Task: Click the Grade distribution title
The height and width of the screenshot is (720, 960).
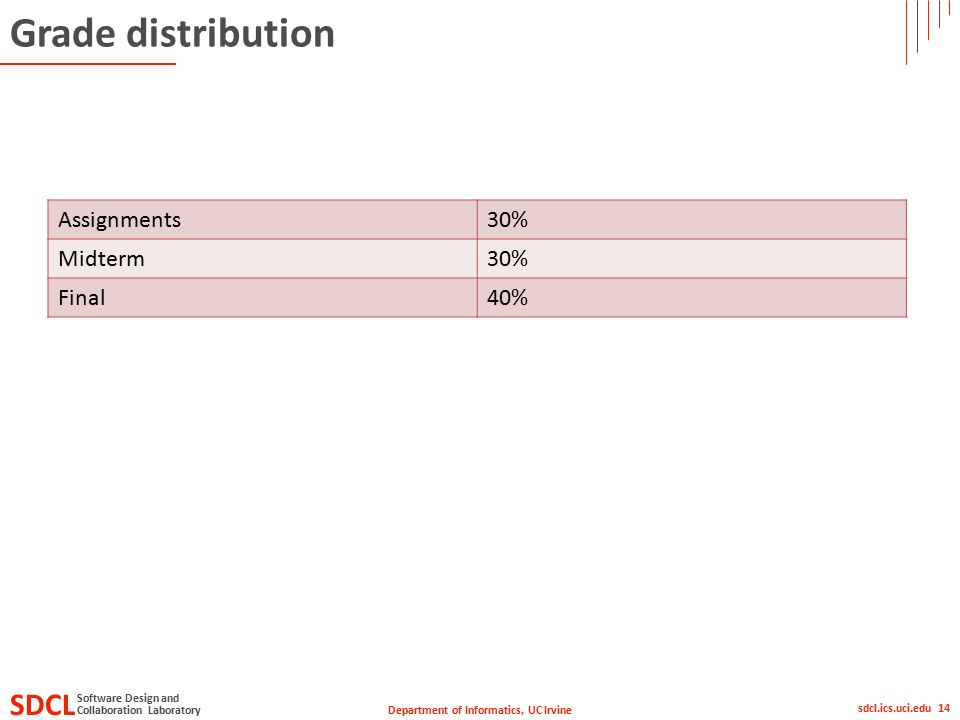Action: (x=172, y=33)
